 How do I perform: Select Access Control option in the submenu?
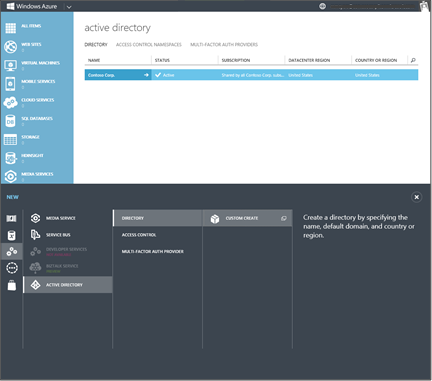[158, 235]
